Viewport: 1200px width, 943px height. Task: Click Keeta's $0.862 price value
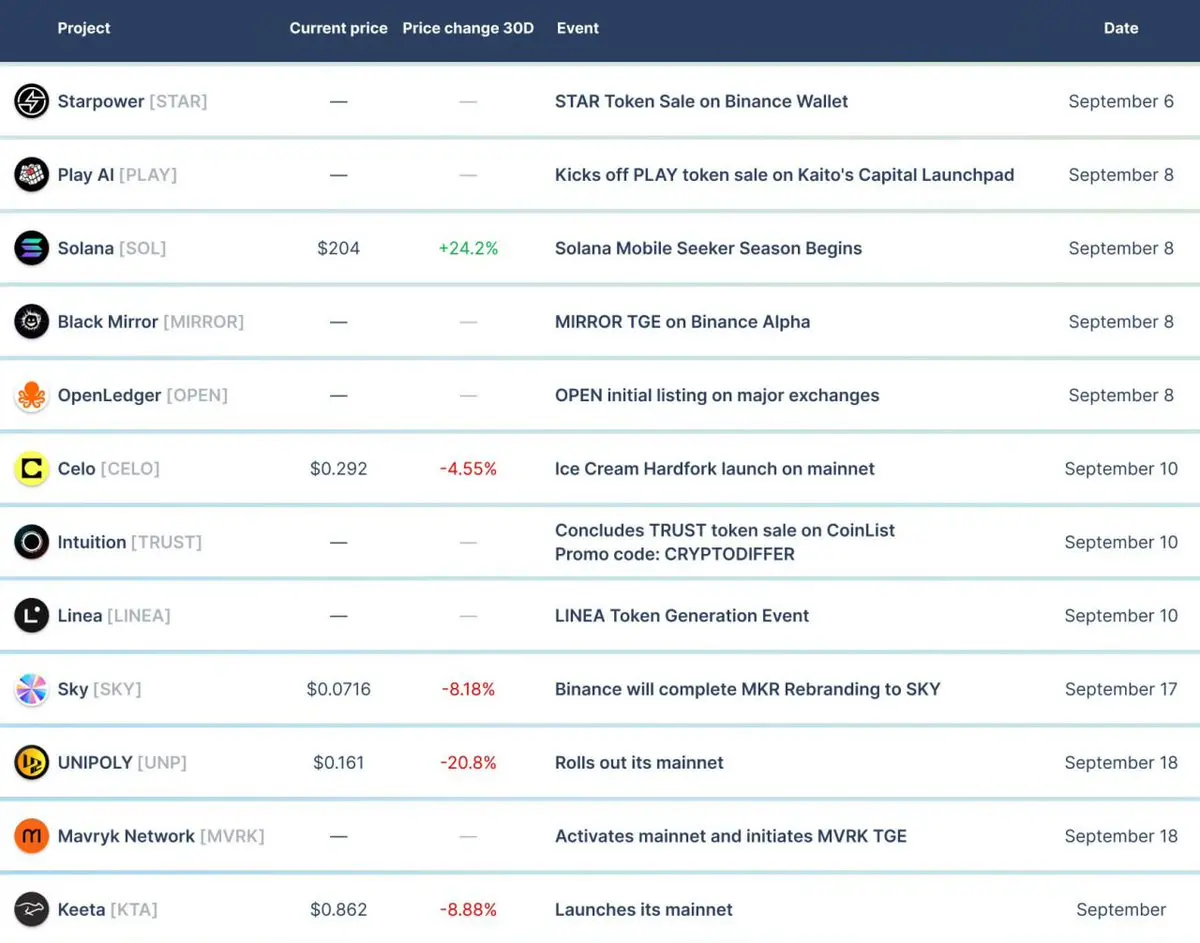[338, 910]
